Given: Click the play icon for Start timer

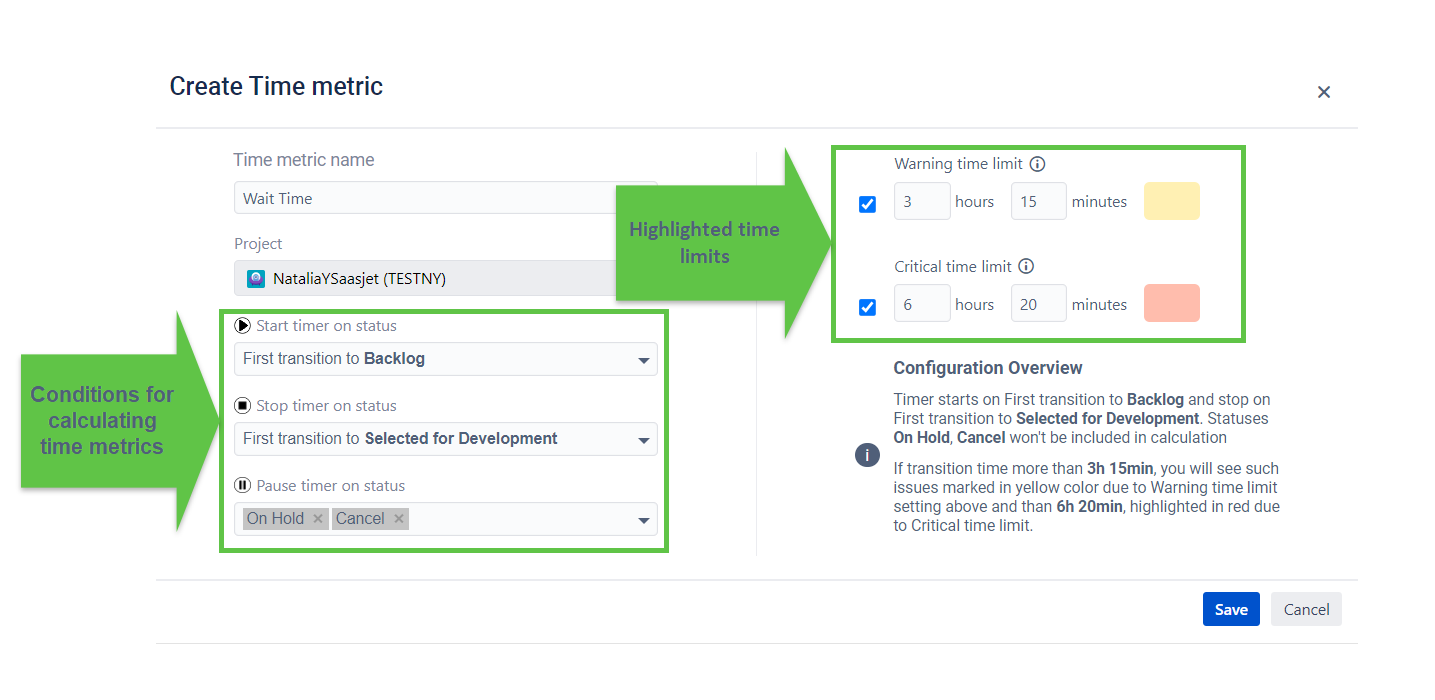Looking at the screenshot, I should click(x=242, y=326).
